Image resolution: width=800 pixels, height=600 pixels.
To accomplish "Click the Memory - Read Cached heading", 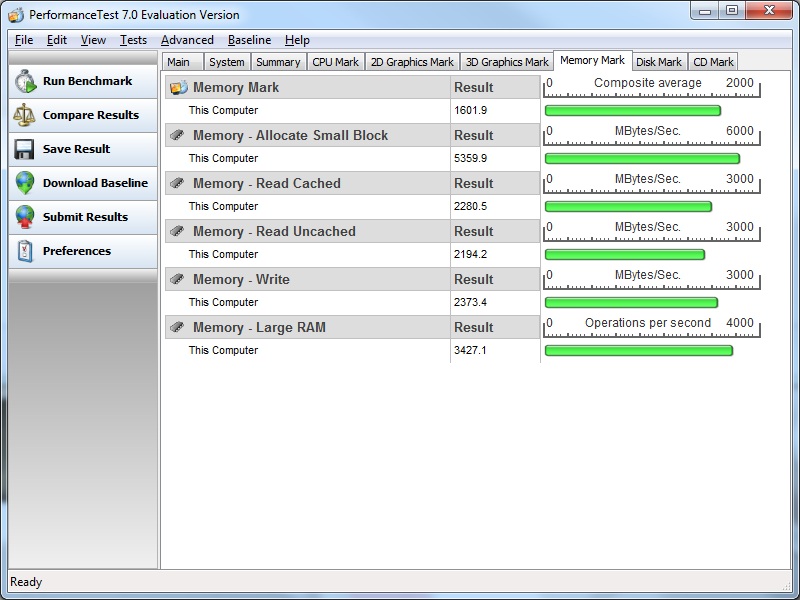I will 267,183.
